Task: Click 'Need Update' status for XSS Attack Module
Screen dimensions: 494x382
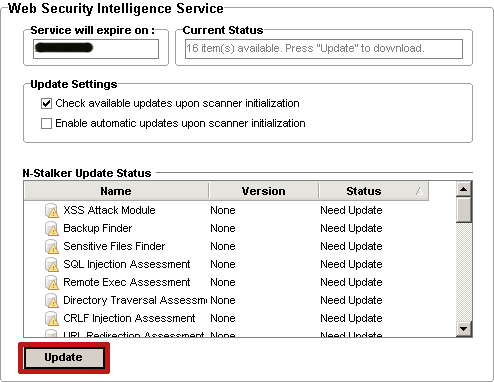Action: point(351,210)
